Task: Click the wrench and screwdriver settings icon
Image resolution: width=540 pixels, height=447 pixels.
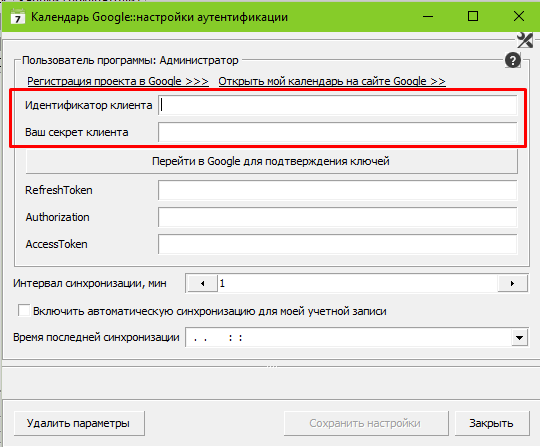Action: point(525,40)
